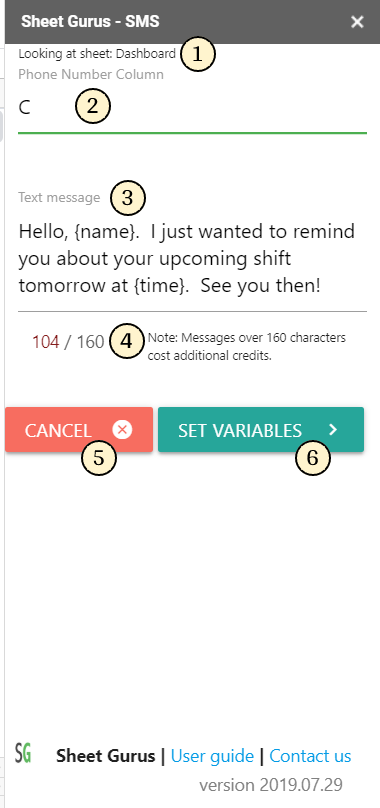Click the SG logo icon
This screenshot has width=380, height=808.
23,753
